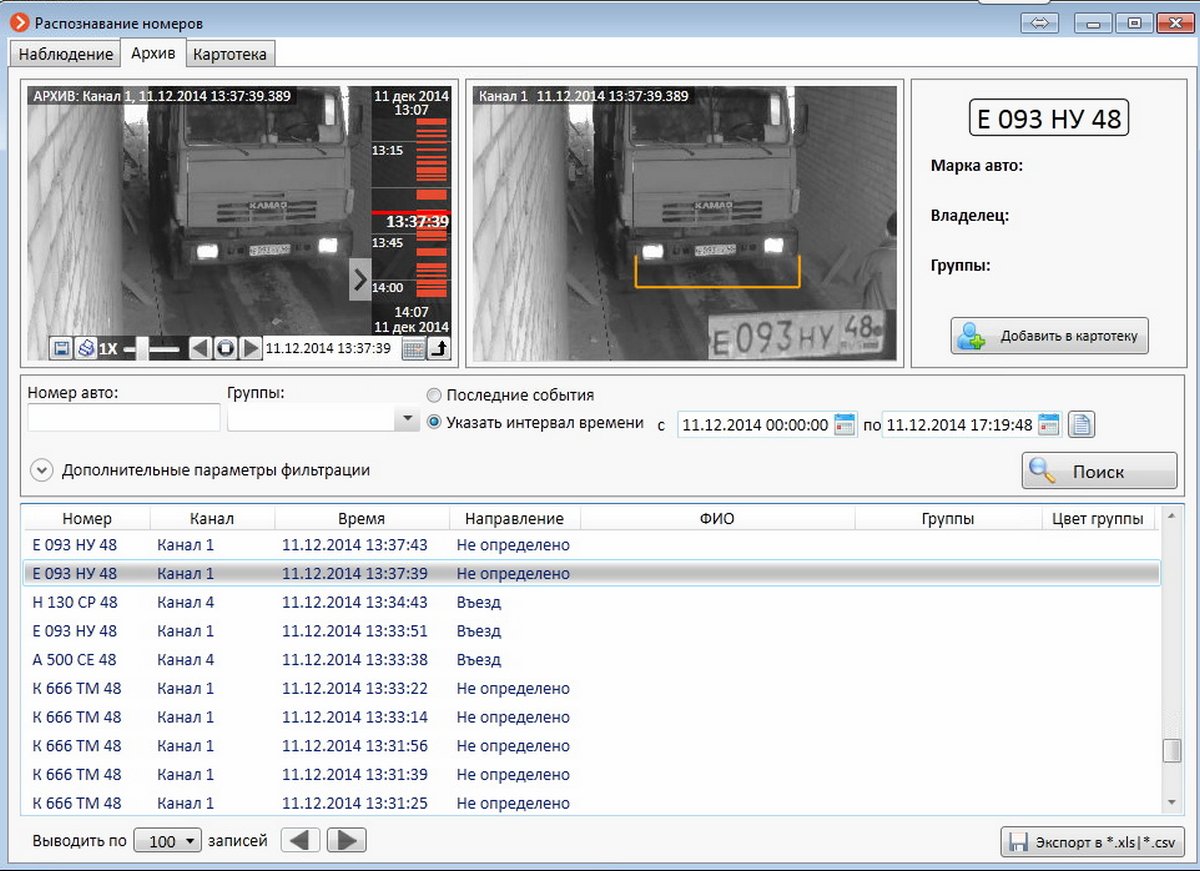Open calendar for the start date field
The image size is (1200, 871).
click(845, 425)
